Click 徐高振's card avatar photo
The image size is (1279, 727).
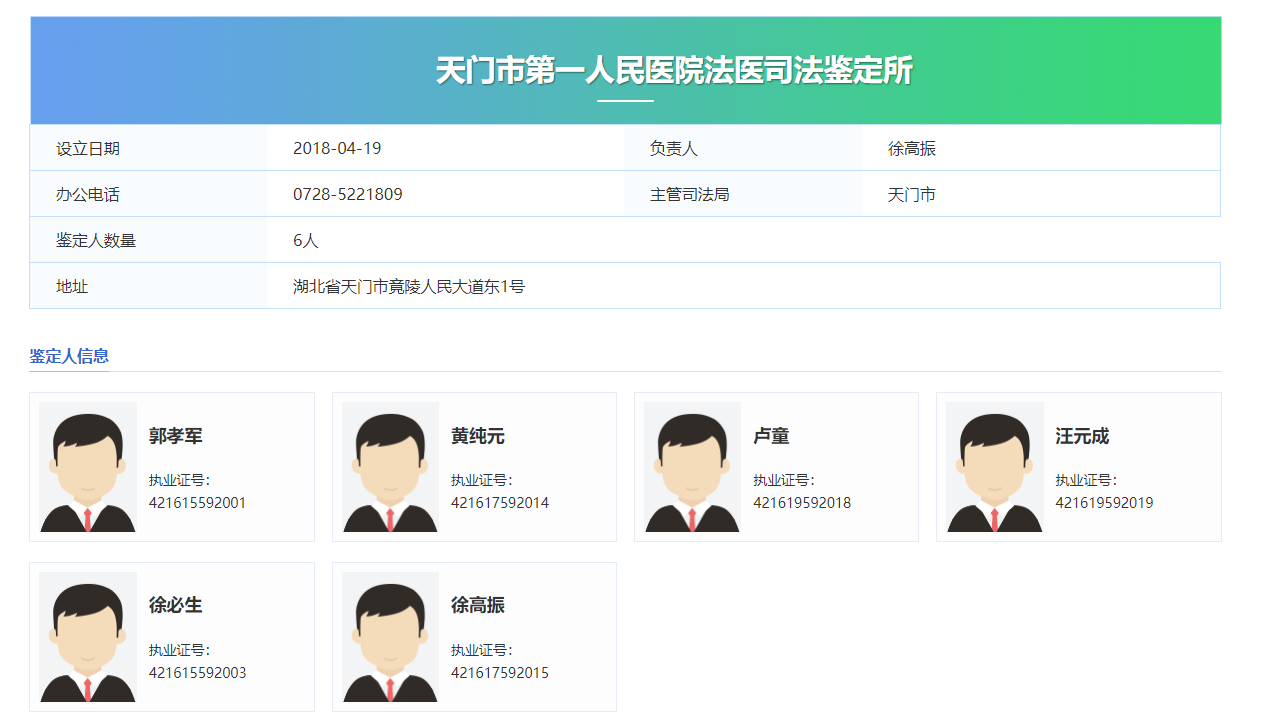(x=390, y=637)
